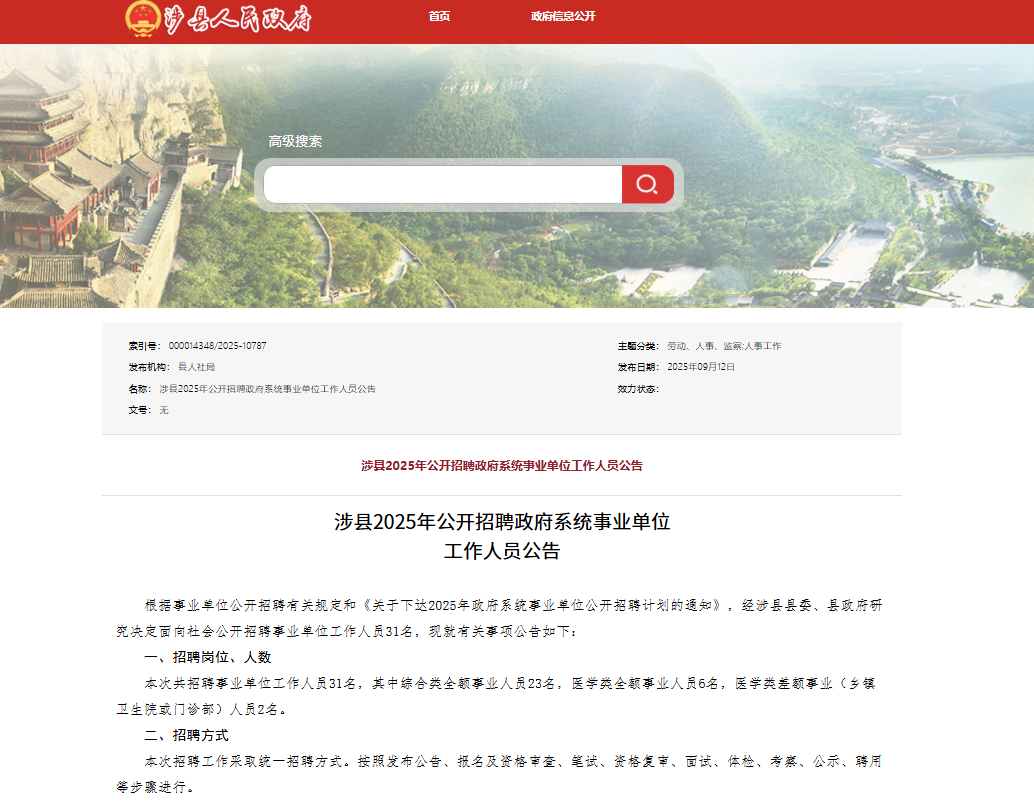Click the 二、招聘方式 section heading
The height and width of the screenshot is (802, 1034).
click(187, 735)
